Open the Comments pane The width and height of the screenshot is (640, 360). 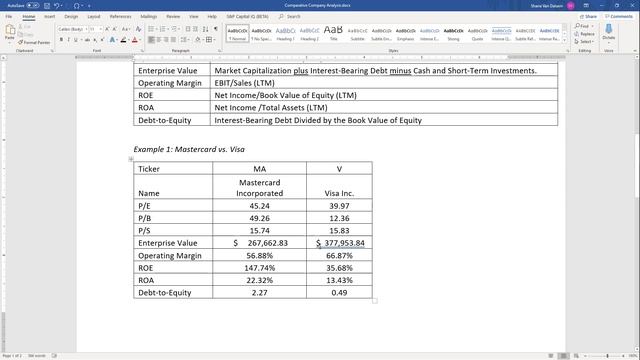tap(619, 16)
